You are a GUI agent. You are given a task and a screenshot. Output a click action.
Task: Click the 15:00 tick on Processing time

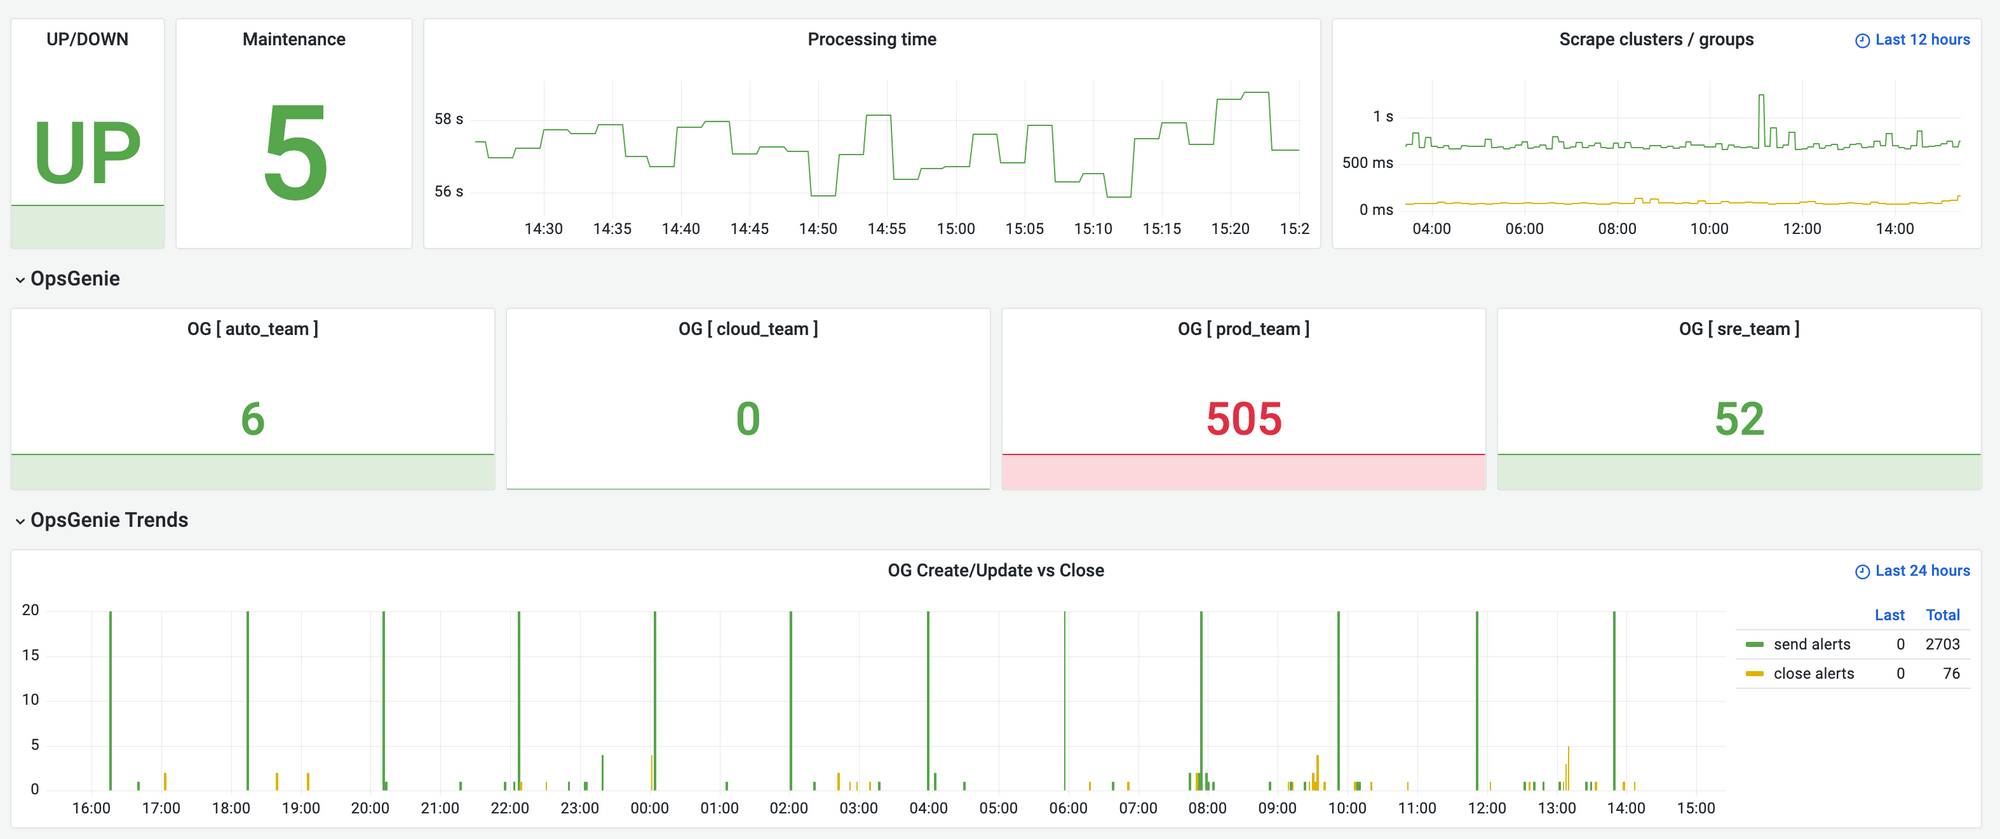(x=956, y=229)
